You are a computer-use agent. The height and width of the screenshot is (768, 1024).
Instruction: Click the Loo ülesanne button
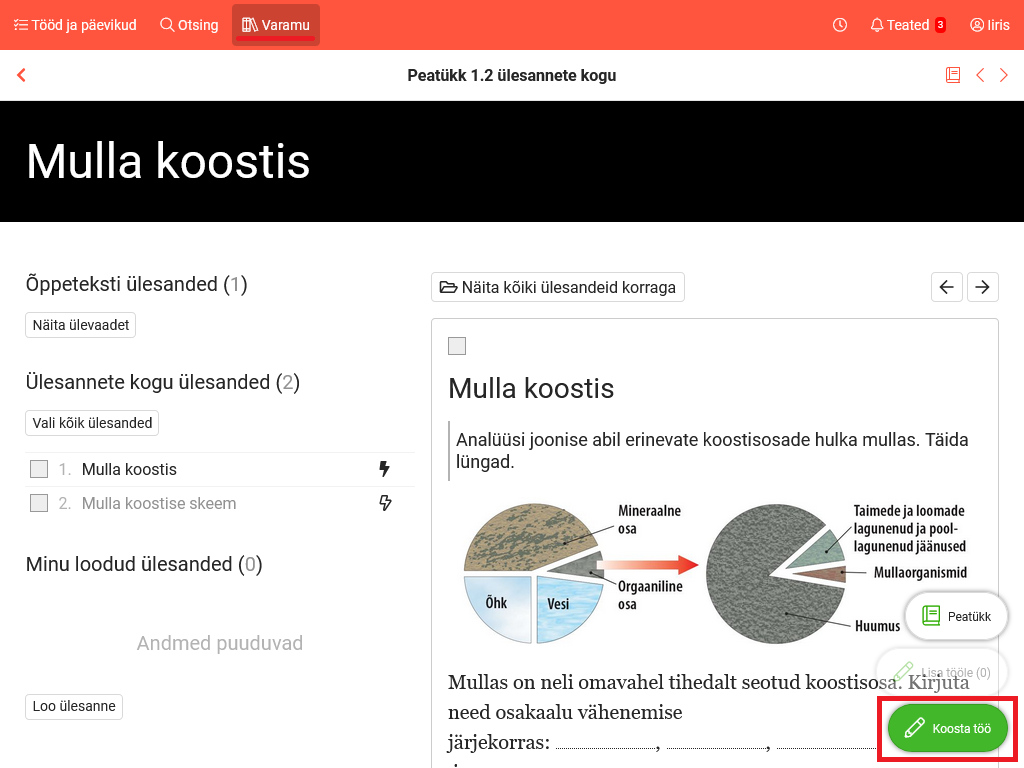click(x=74, y=706)
